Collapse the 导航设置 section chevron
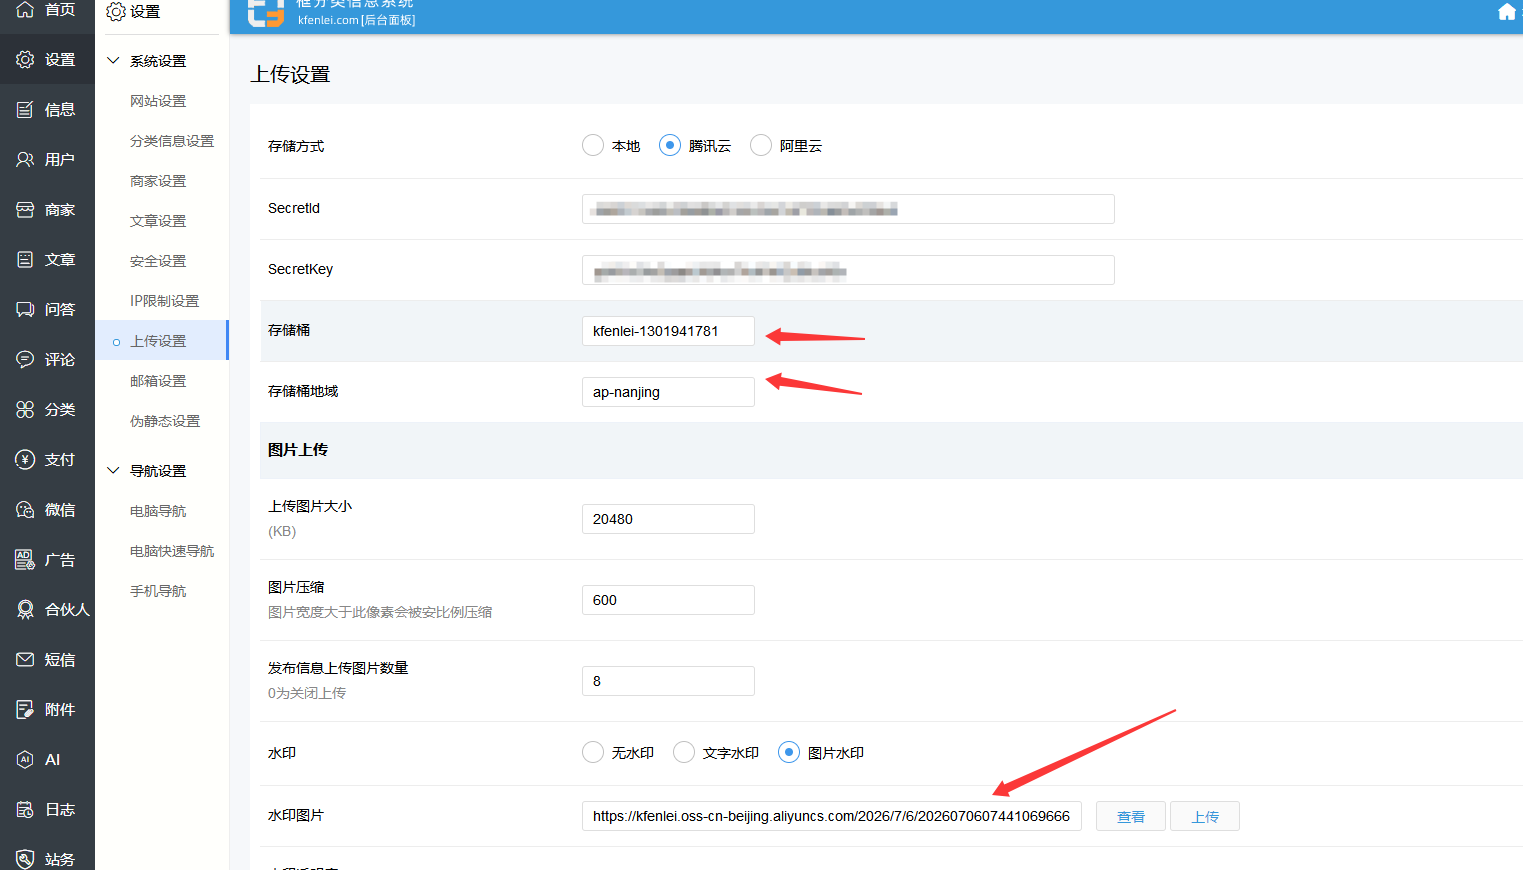The image size is (1523, 870). pos(113,471)
